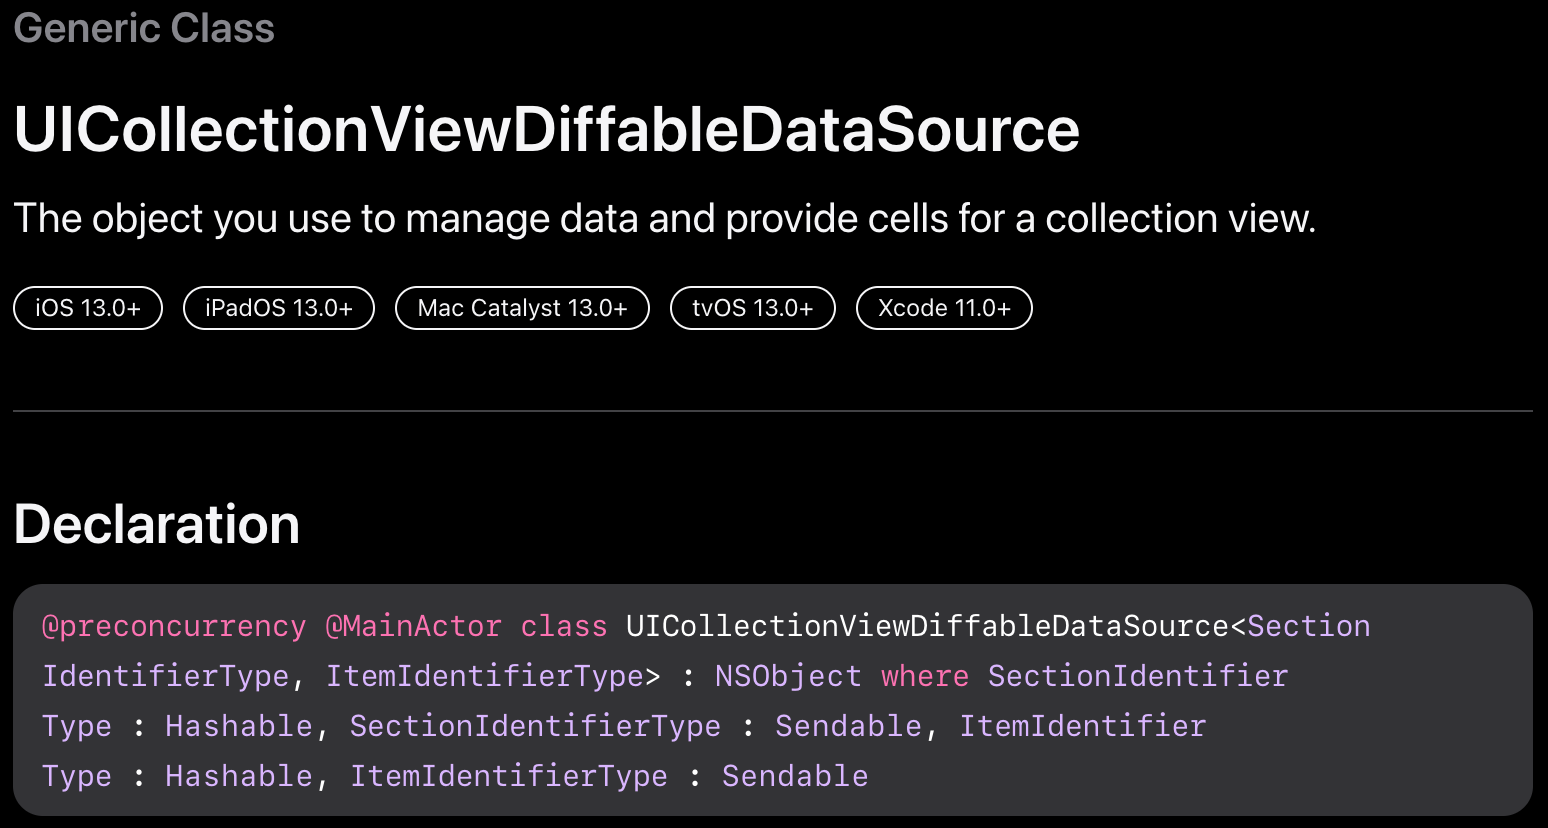Click the pink class keyword
Screen dimensions: 1548x828
(564, 626)
